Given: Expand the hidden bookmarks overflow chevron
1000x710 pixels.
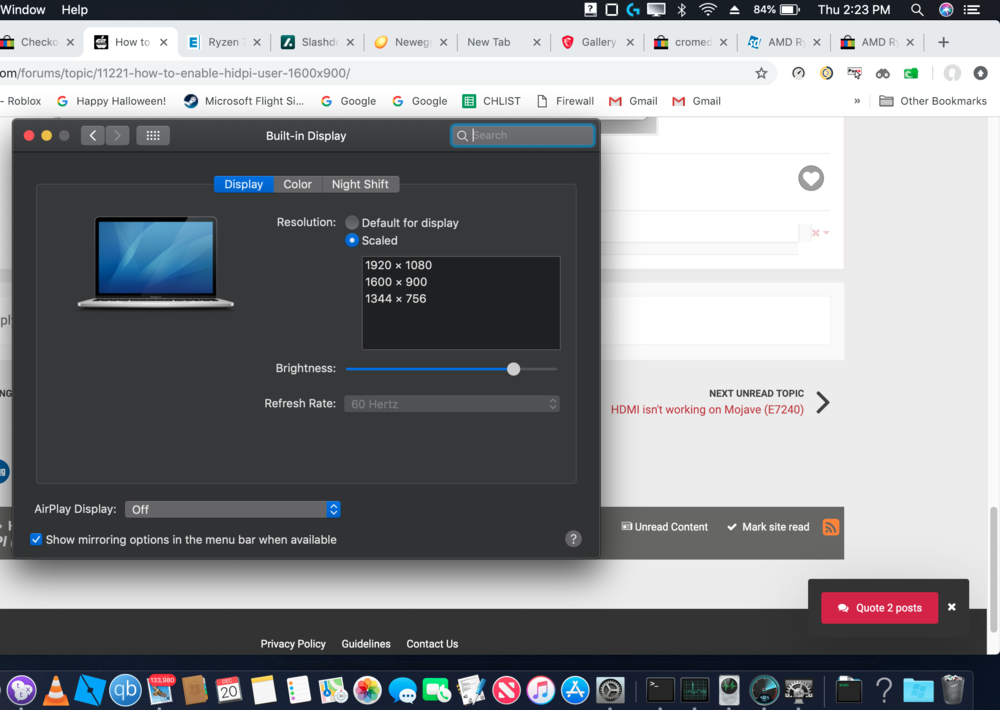Looking at the screenshot, I should (x=856, y=101).
